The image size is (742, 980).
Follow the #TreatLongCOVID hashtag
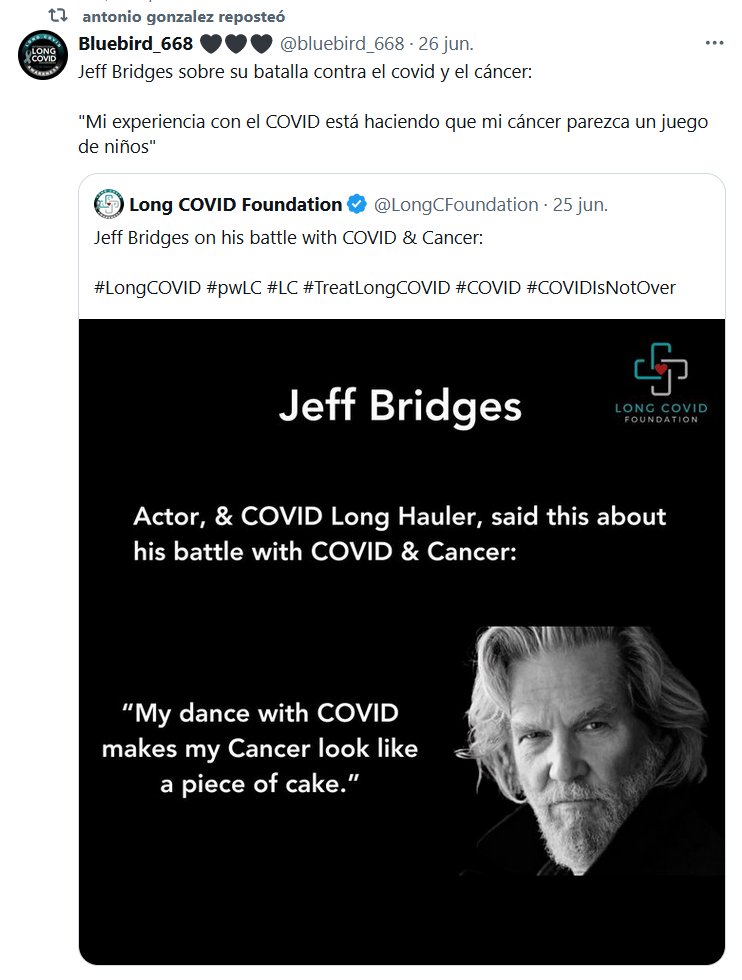pos(375,287)
